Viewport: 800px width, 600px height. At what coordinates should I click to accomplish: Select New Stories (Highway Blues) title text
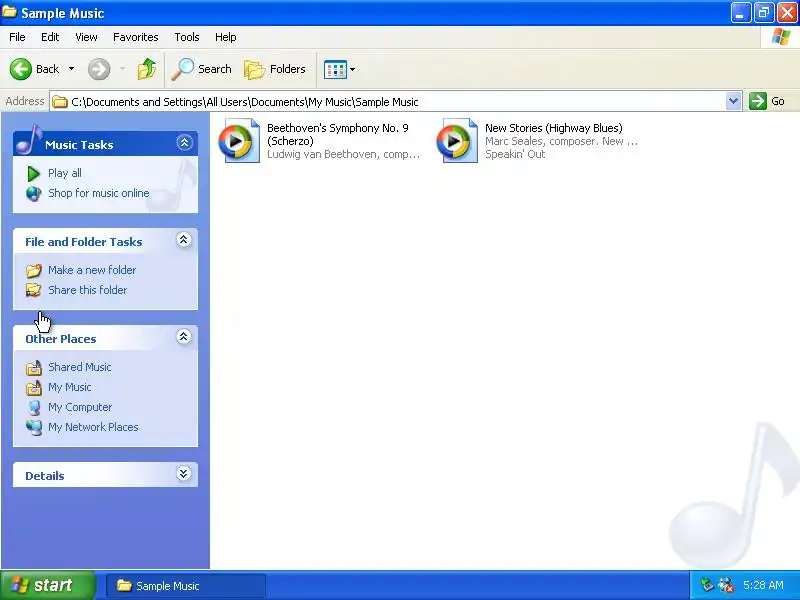pos(554,128)
